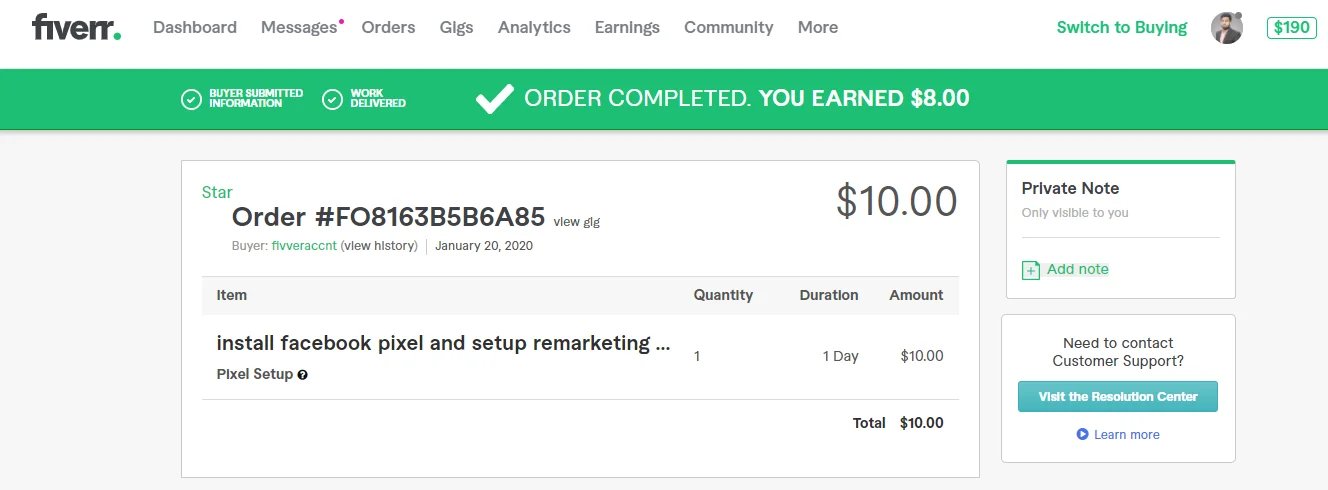Screen dimensions: 1328x490
Task: Click the Buyer Submitted Information checkmark icon
Action: point(191,99)
